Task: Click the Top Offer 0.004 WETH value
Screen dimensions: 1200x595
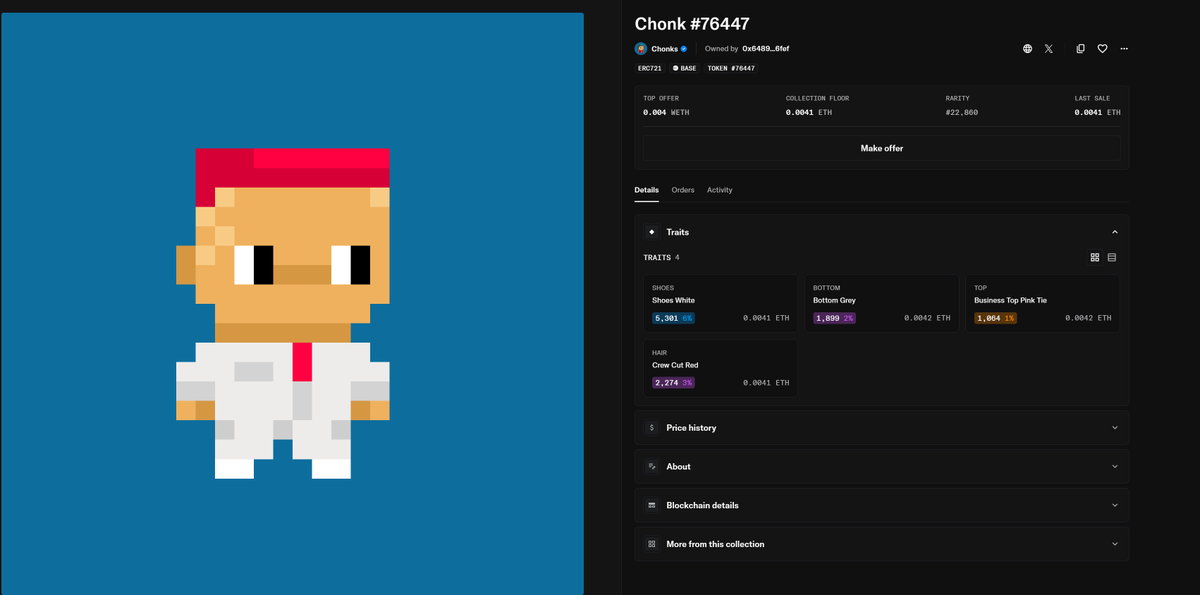Action: (x=666, y=112)
